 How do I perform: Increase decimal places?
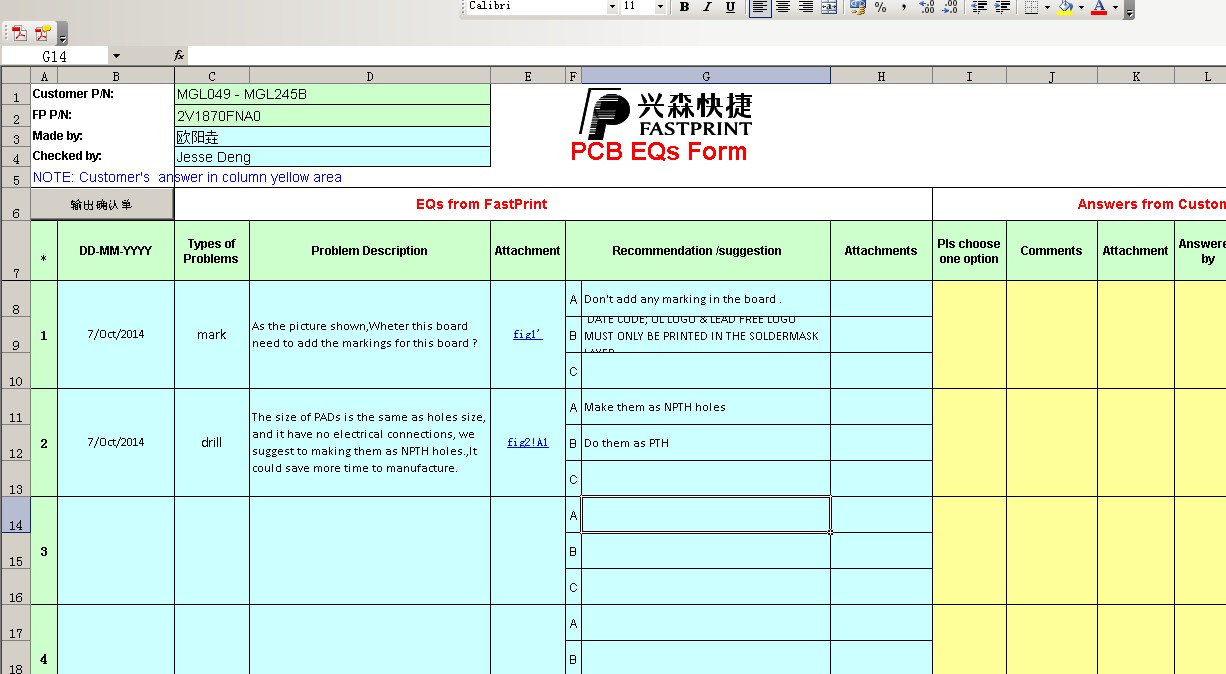(x=927, y=7)
